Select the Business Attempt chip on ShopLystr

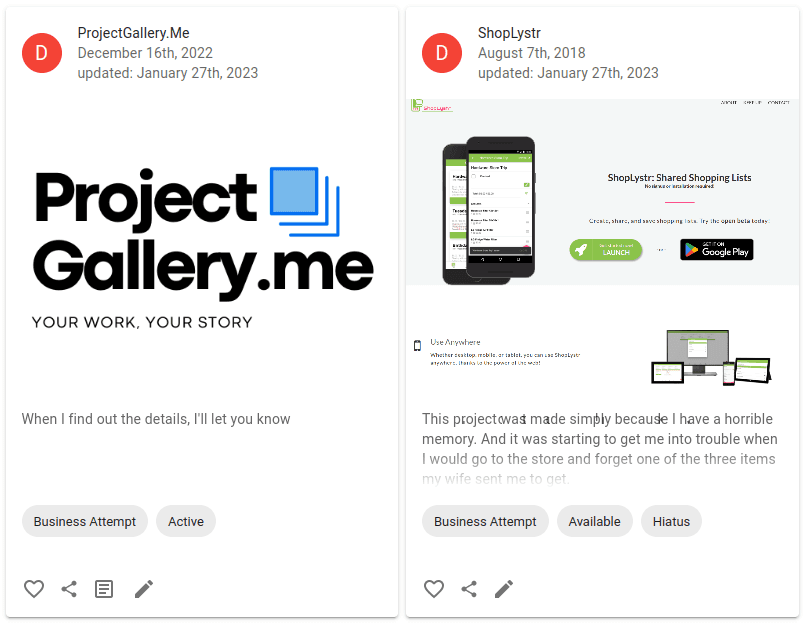(x=485, y=521)
